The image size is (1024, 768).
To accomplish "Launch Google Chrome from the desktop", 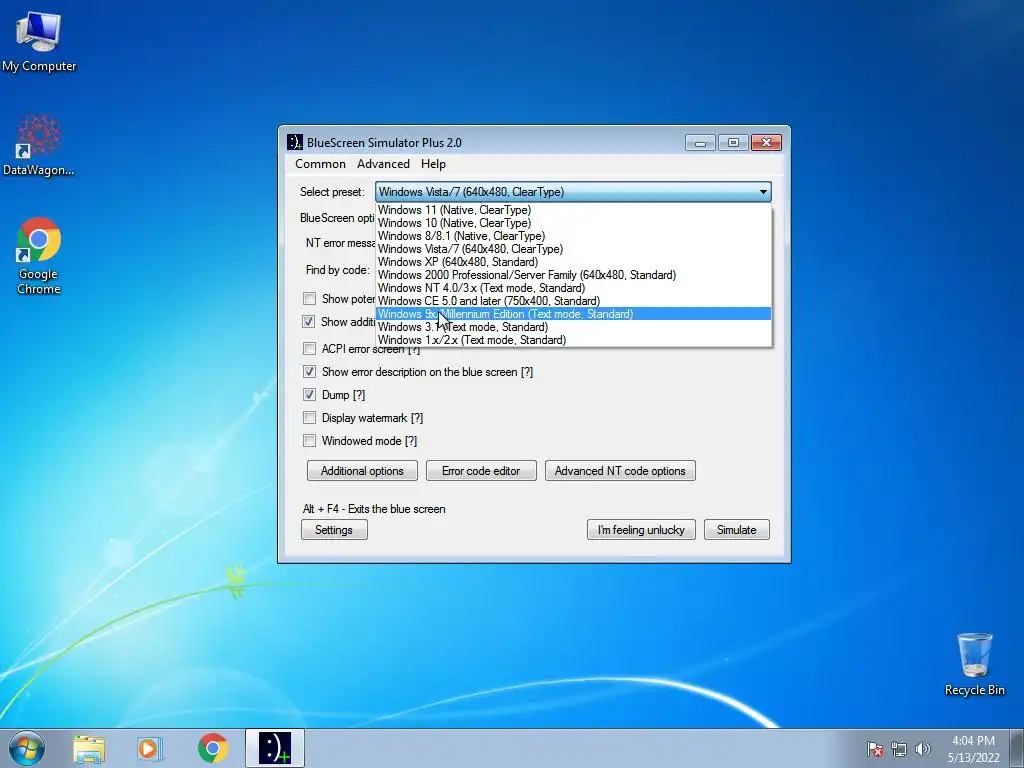I will click(x=39, y=255).
